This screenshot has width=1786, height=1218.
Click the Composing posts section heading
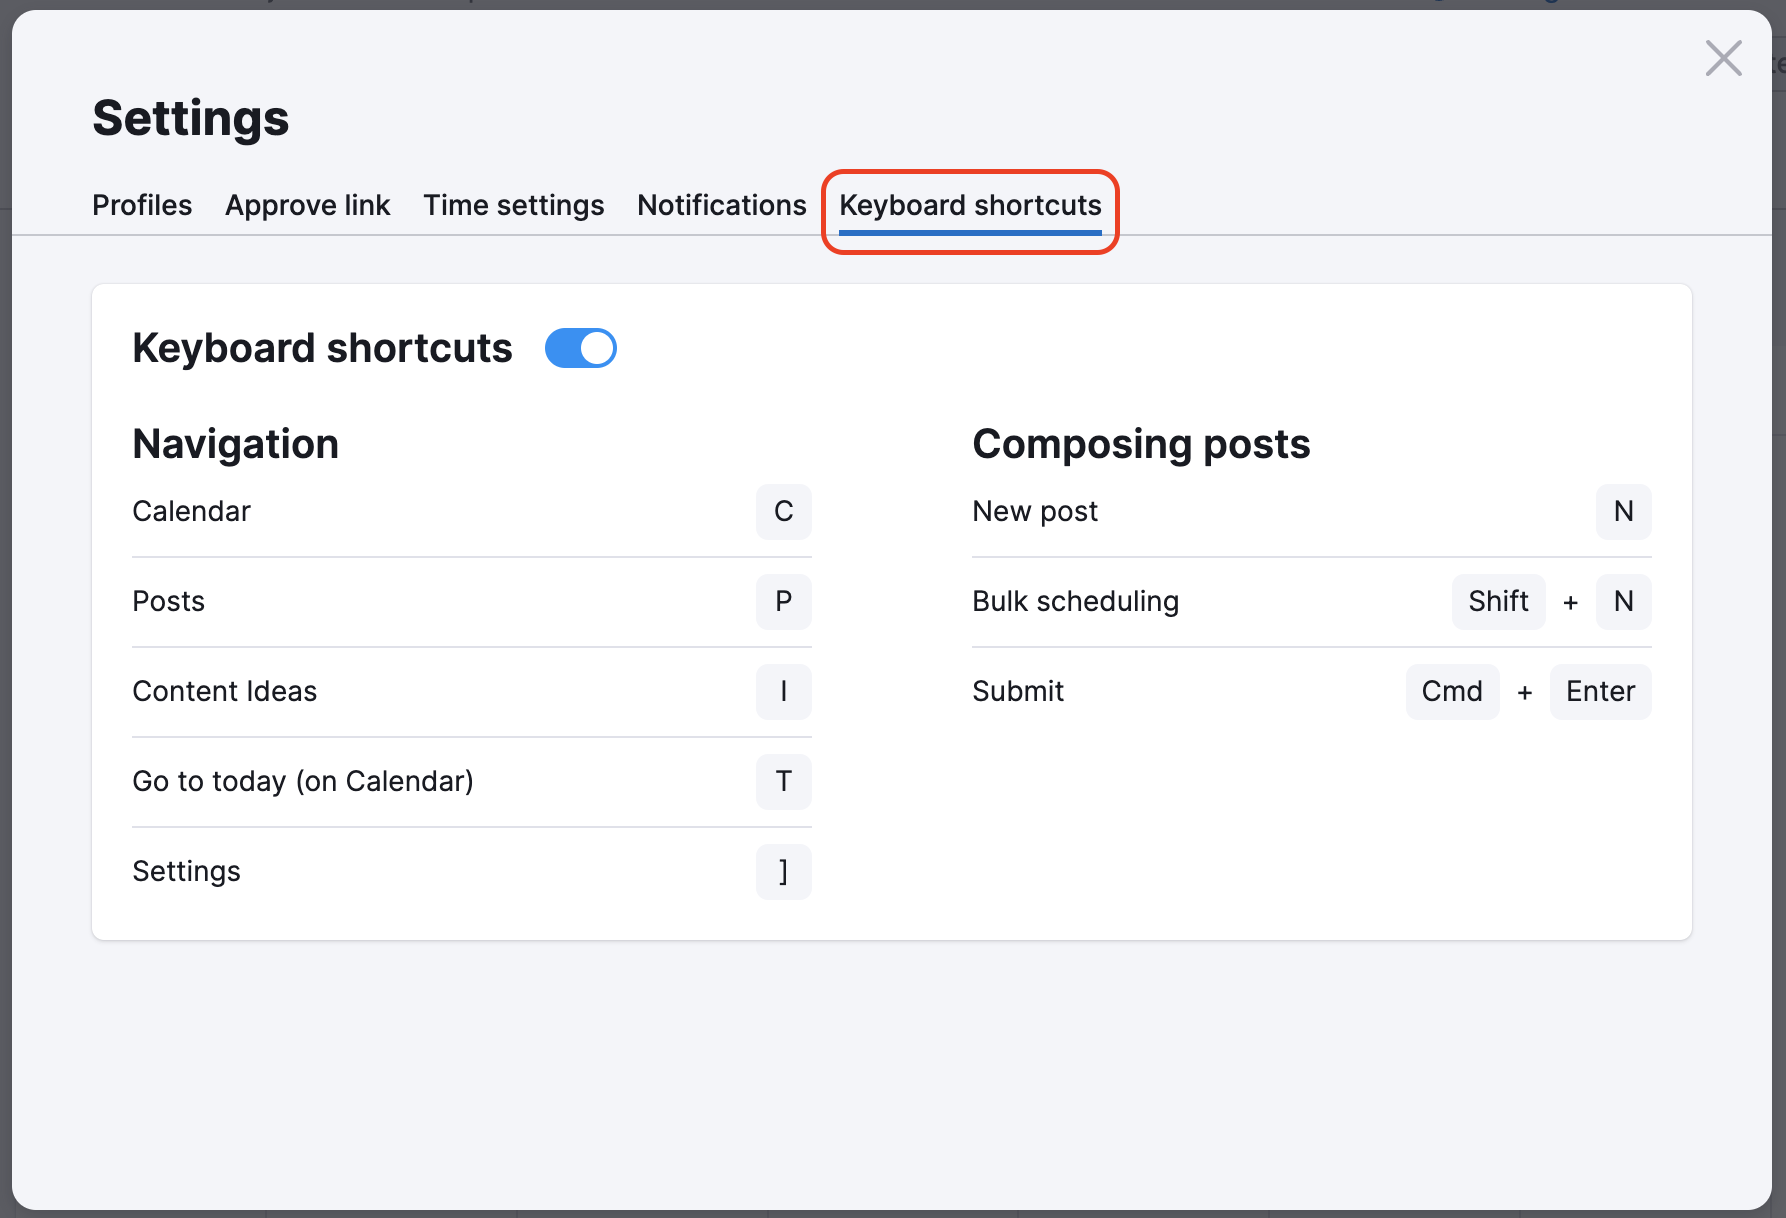[1140, 444]
